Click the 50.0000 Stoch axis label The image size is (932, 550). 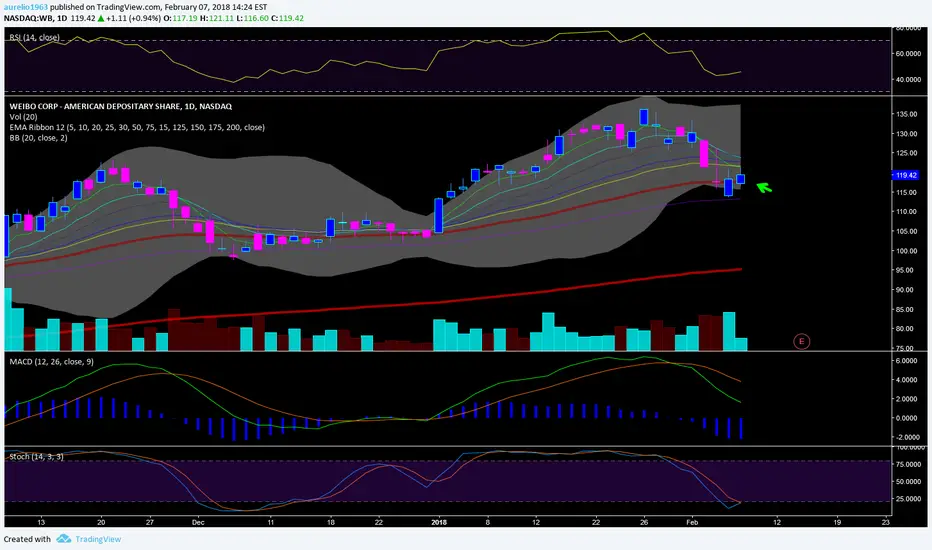click(x=908, y=482)
